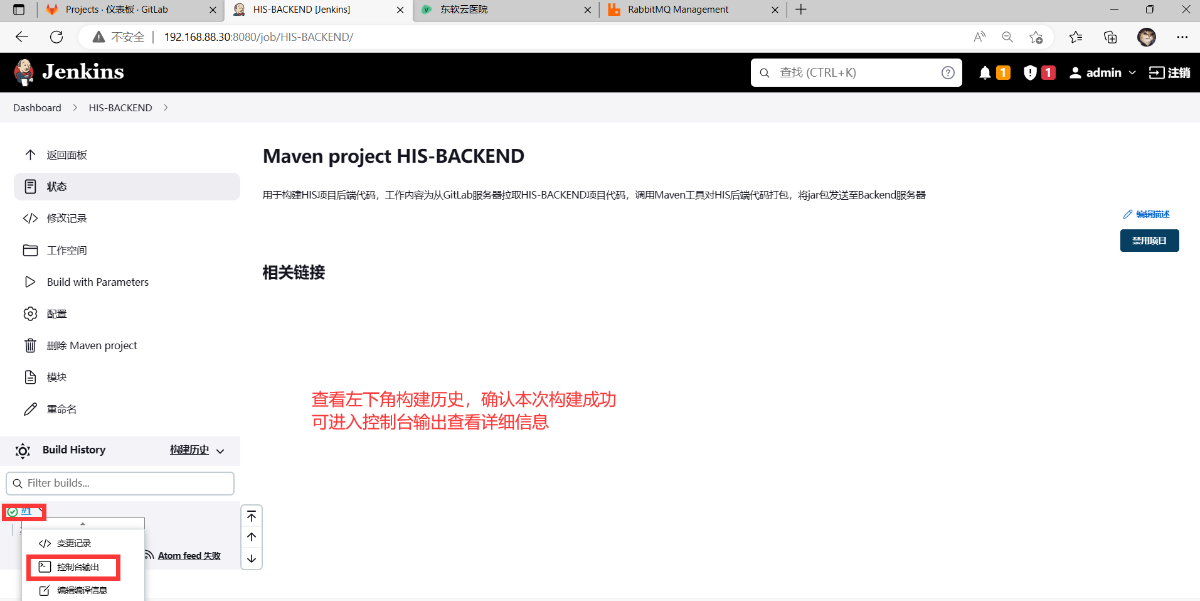Click the build #1 success status icon
1200x601 pixels.
click(x=12, y=511)
